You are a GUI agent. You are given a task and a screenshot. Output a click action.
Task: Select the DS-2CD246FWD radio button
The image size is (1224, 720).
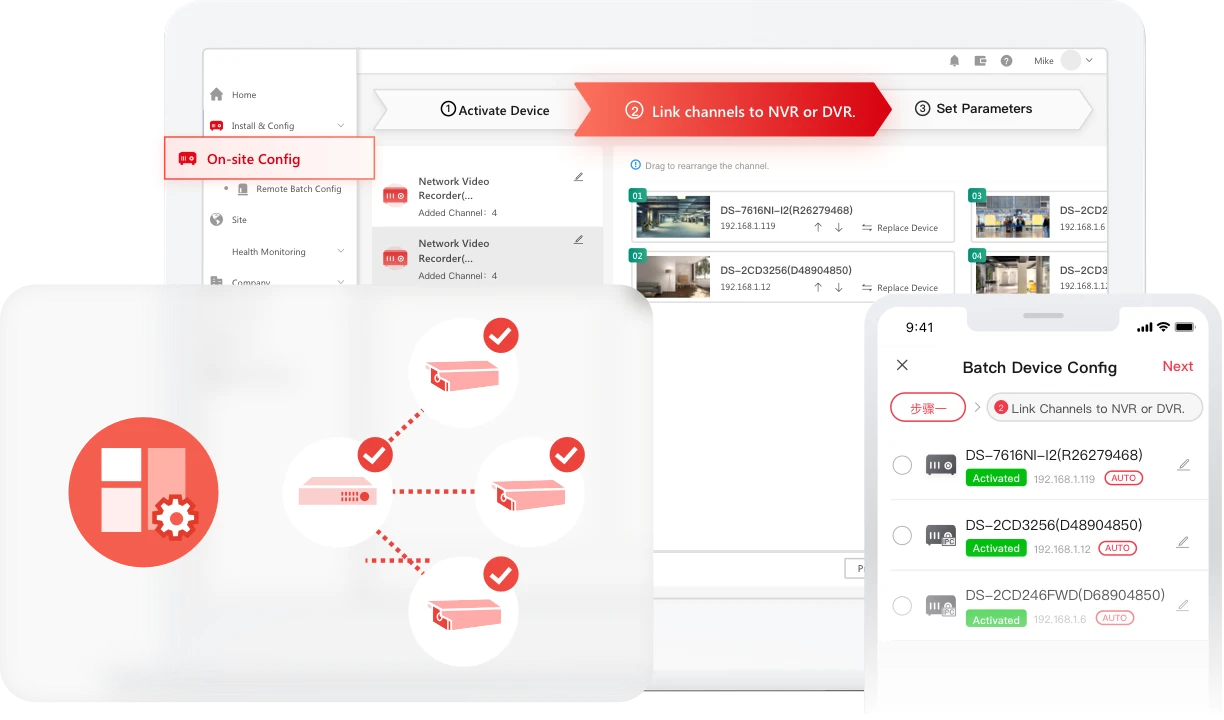click(902, 606)
